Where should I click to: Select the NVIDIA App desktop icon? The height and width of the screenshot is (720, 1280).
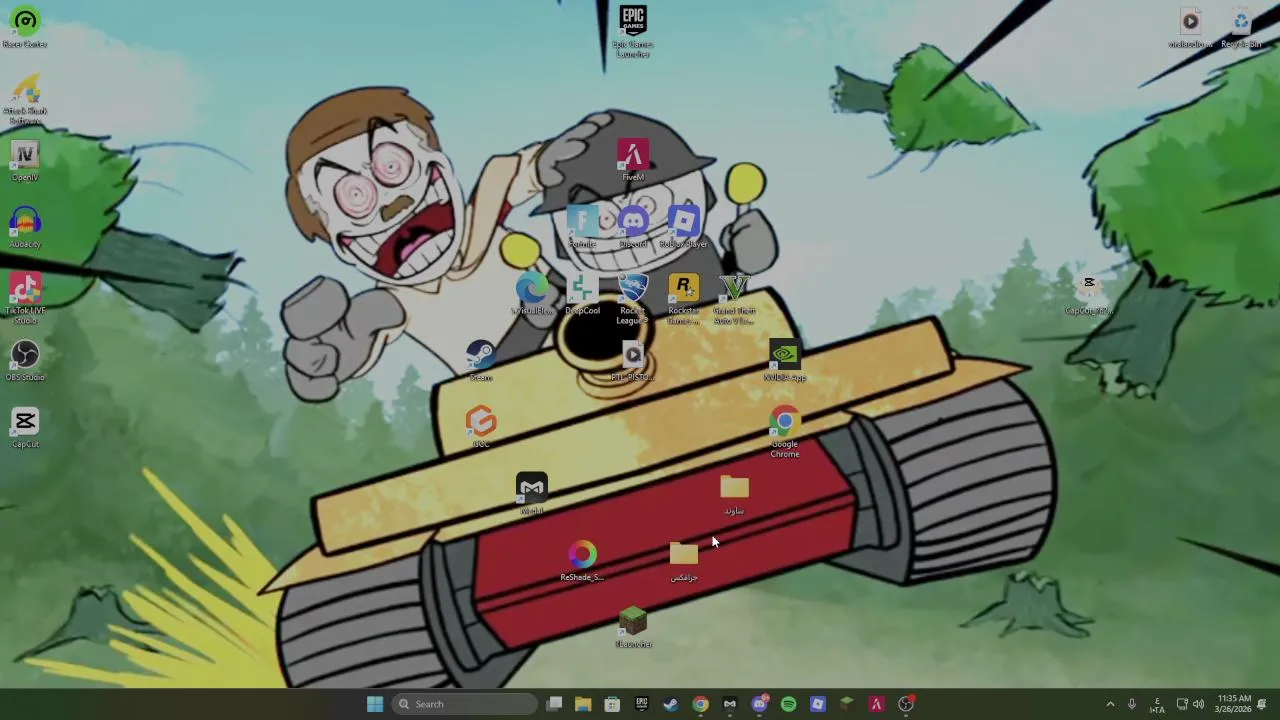point(785,361)
